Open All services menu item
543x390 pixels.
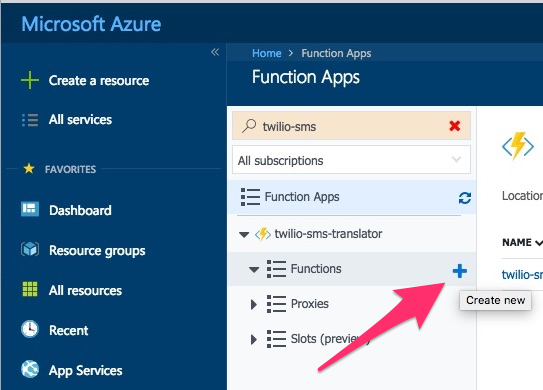[80, 120]
